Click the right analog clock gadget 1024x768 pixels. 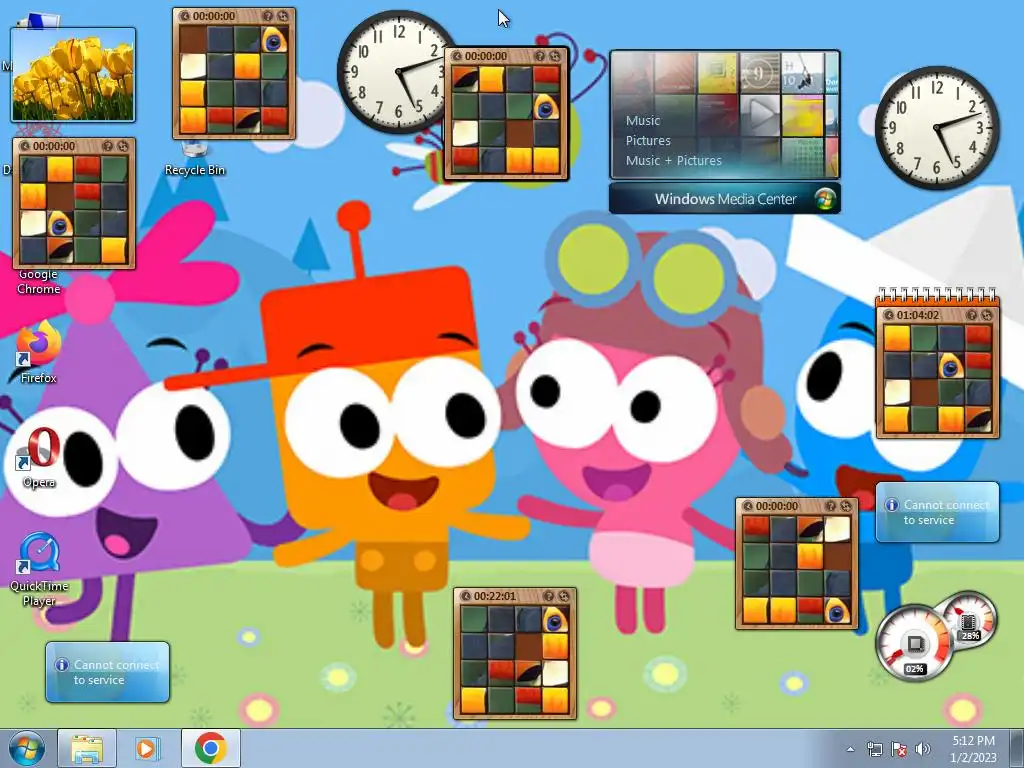pyautogui.click(x=937, y=127)
